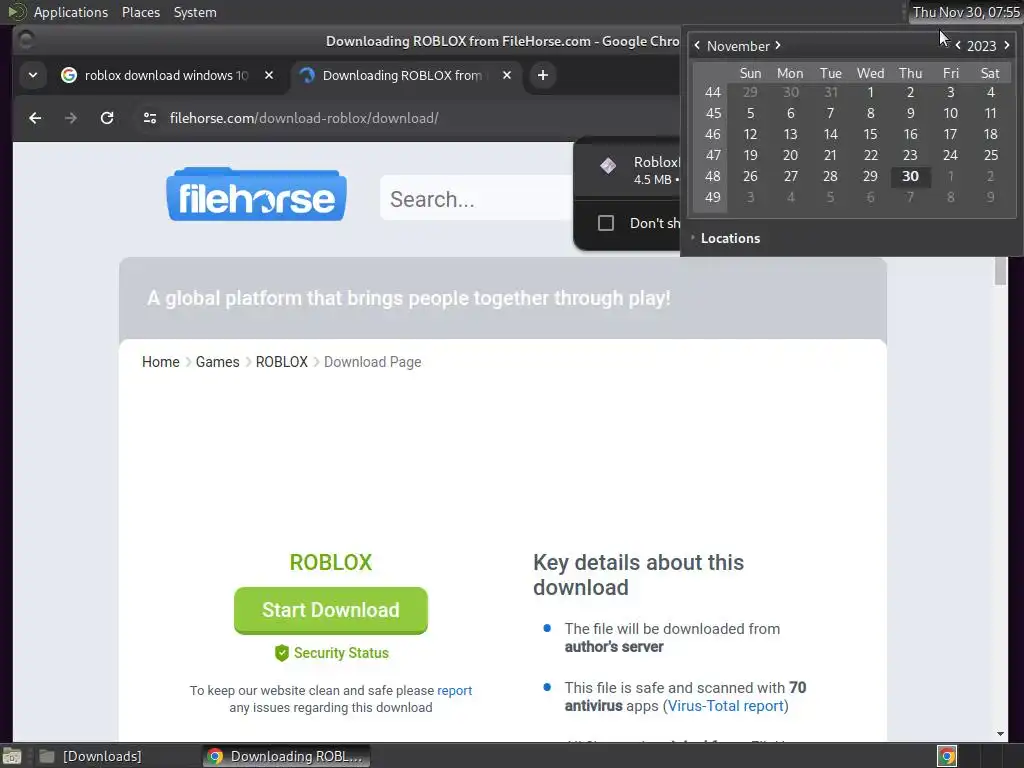Select November 12 in the calendar
This screenshot has width=1024, height=768.
750,135
